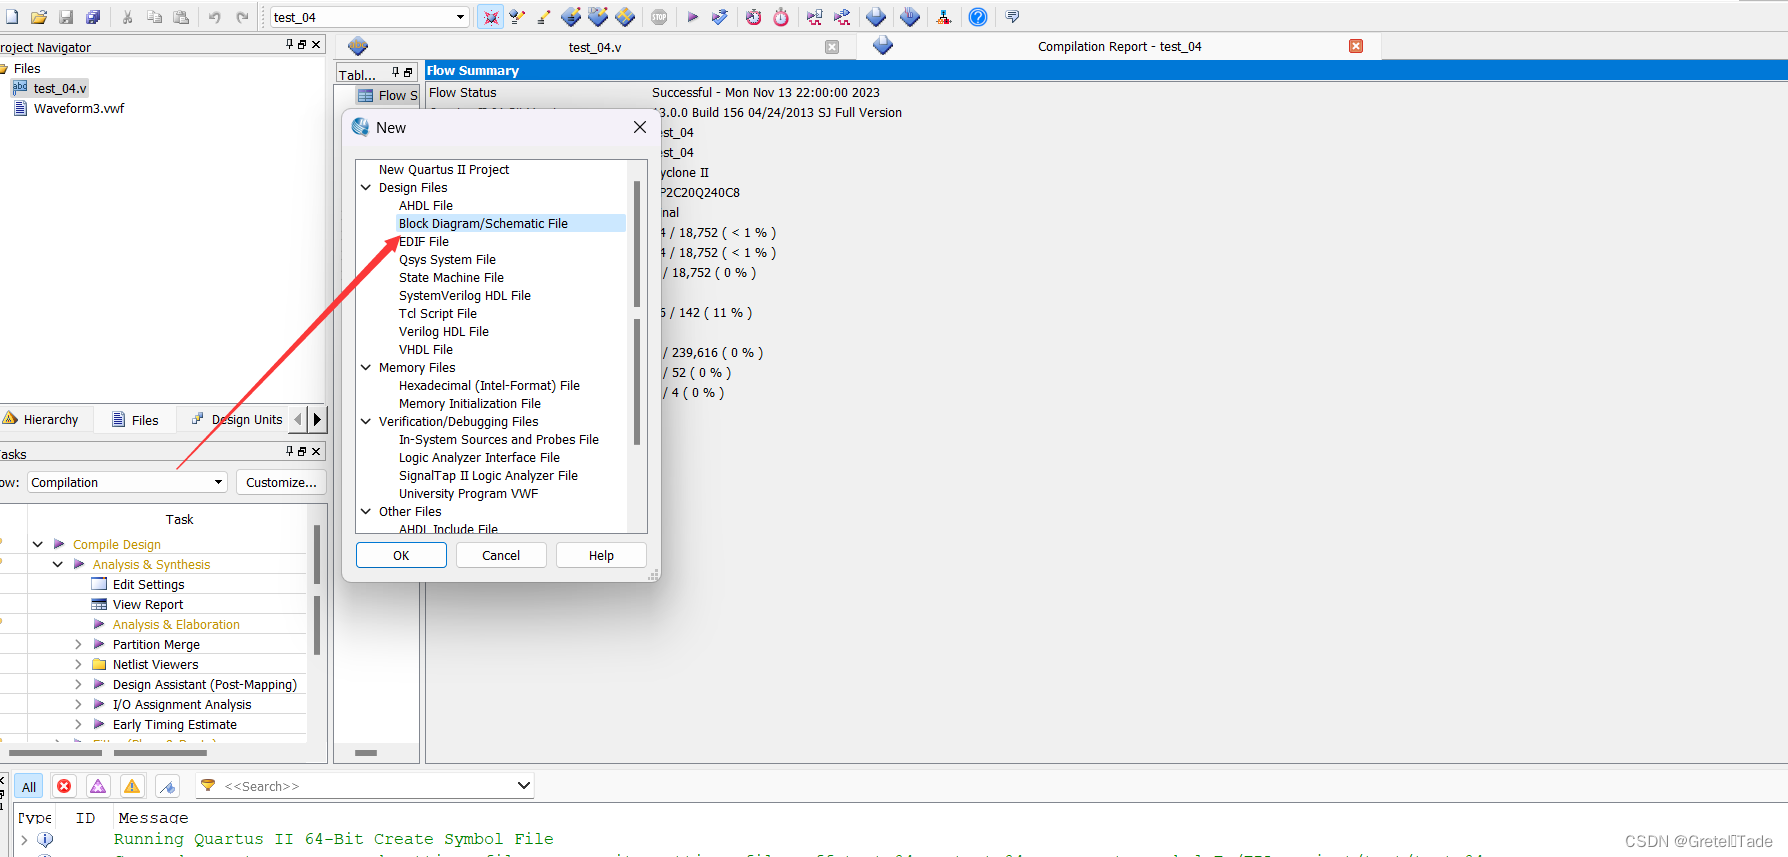Click the Open file folder toolbar icon
Screen dimensions: 1788x857
click(39, 17)
